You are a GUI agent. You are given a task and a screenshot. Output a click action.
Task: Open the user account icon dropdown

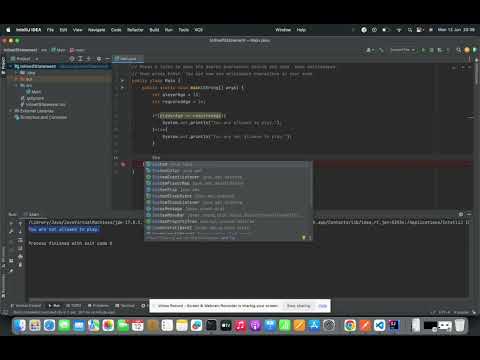point(370,50)
